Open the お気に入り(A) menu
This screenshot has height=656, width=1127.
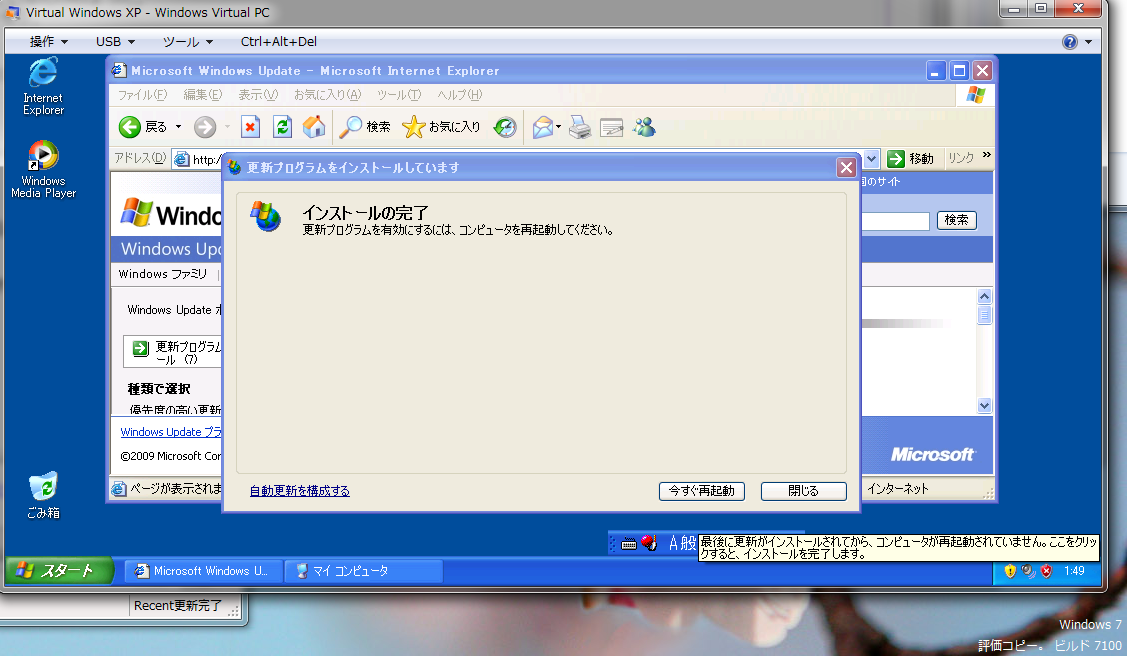(327, 95)
